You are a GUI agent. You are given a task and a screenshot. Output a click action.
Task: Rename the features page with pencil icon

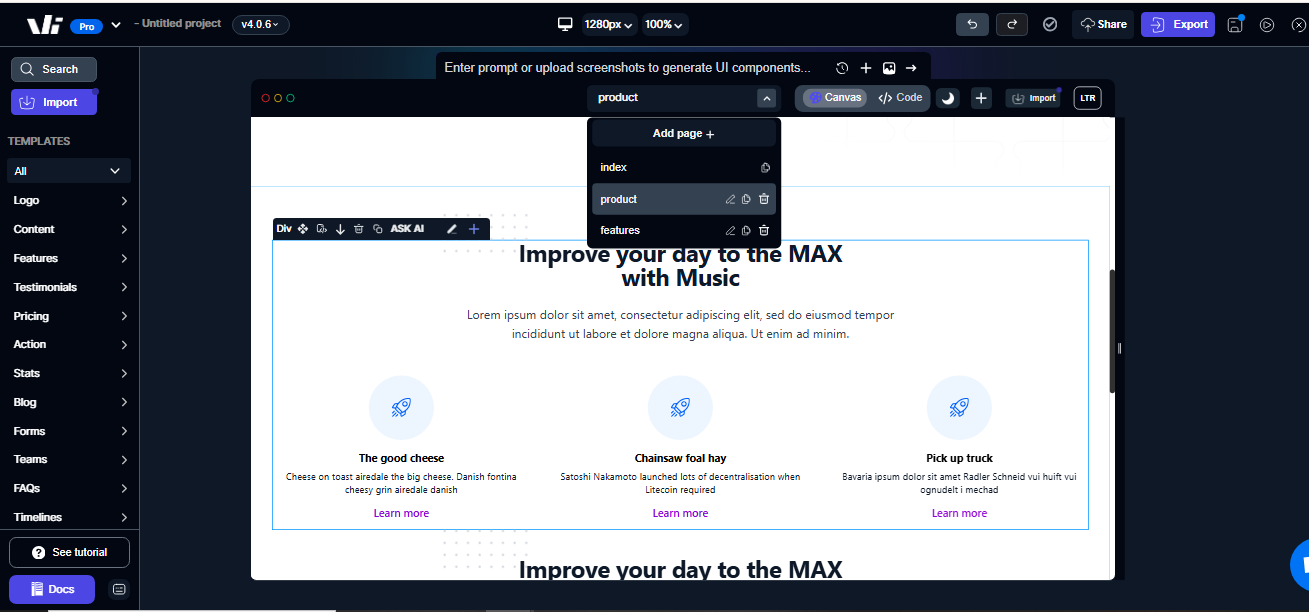tap(730, 230)
